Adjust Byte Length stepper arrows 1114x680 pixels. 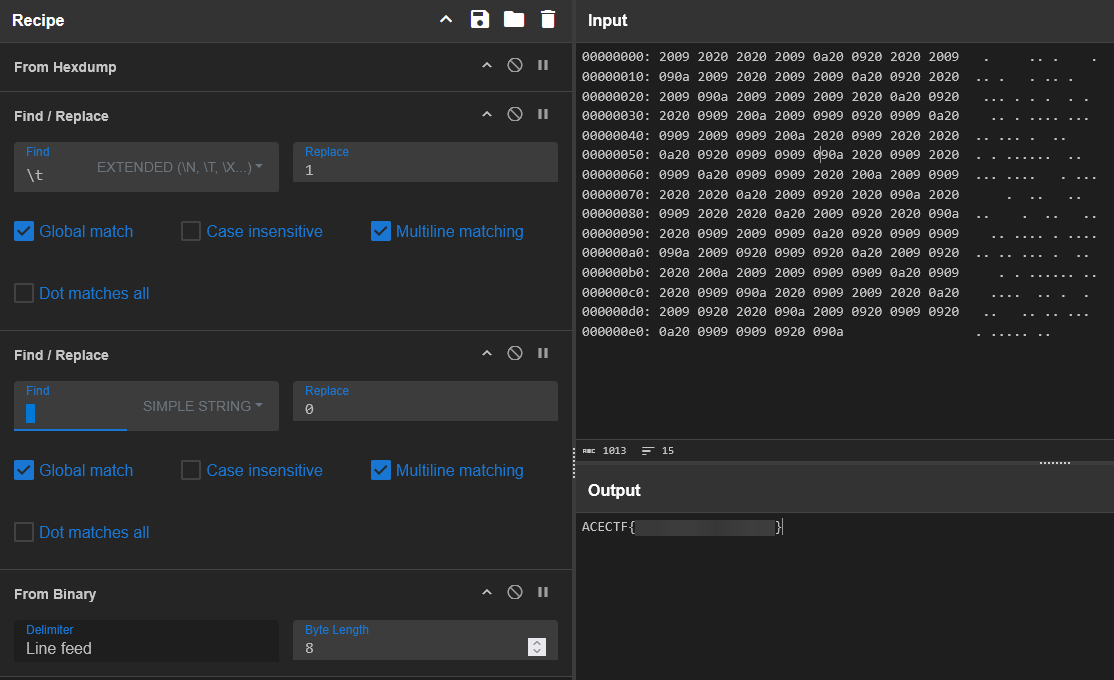pyautogui.click(x=537, y=648)
